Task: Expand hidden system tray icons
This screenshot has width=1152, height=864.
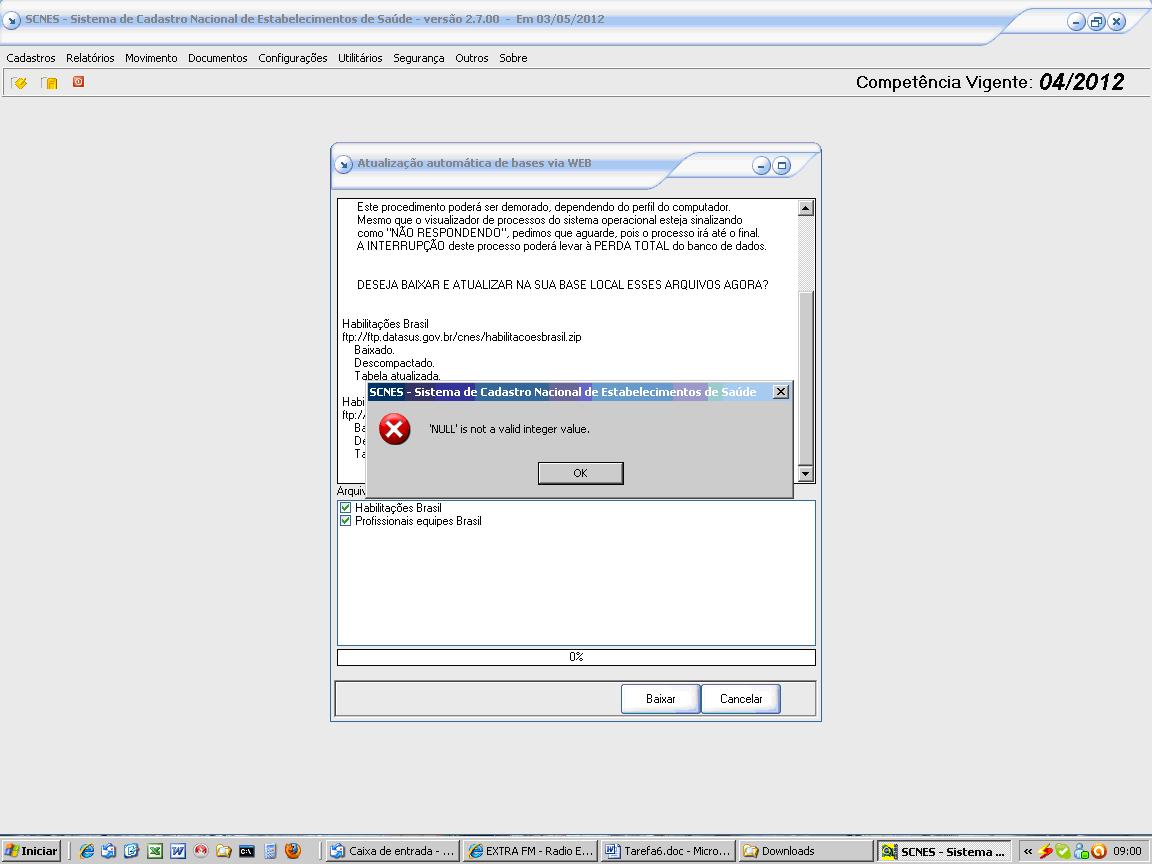Action: pos(1027,851)
